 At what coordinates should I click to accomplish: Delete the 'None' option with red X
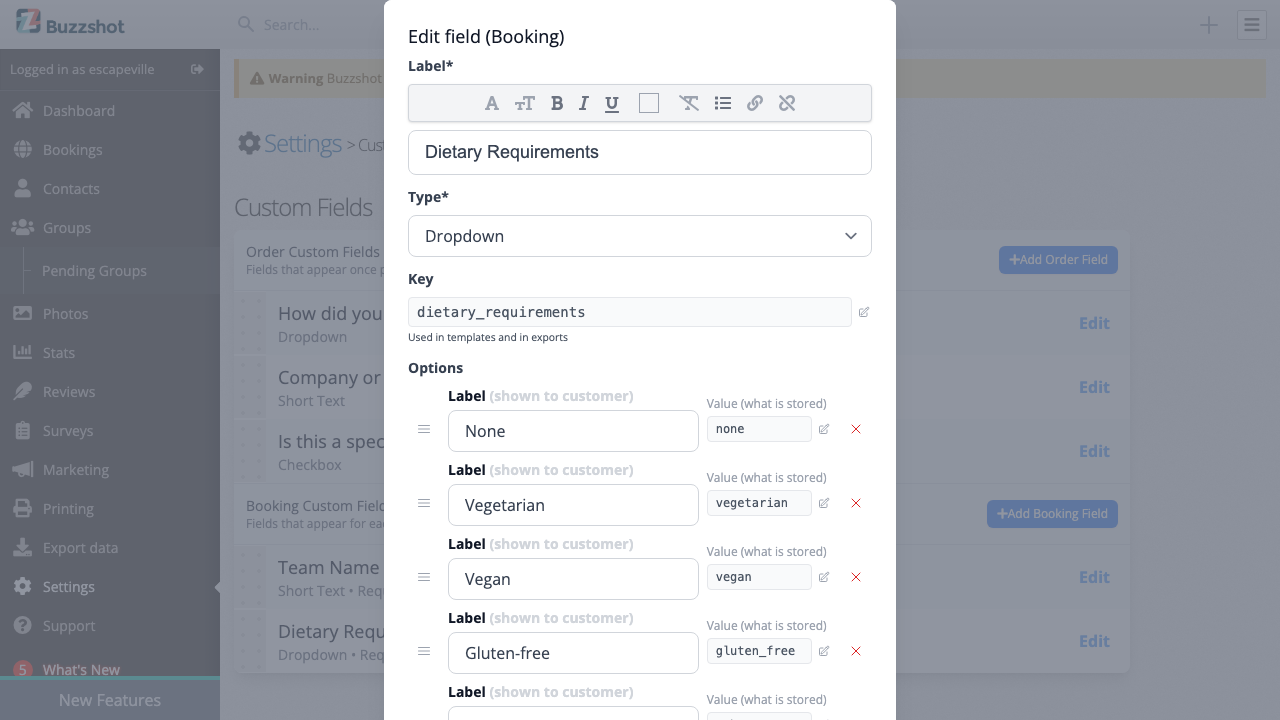(x=856, y=429)
